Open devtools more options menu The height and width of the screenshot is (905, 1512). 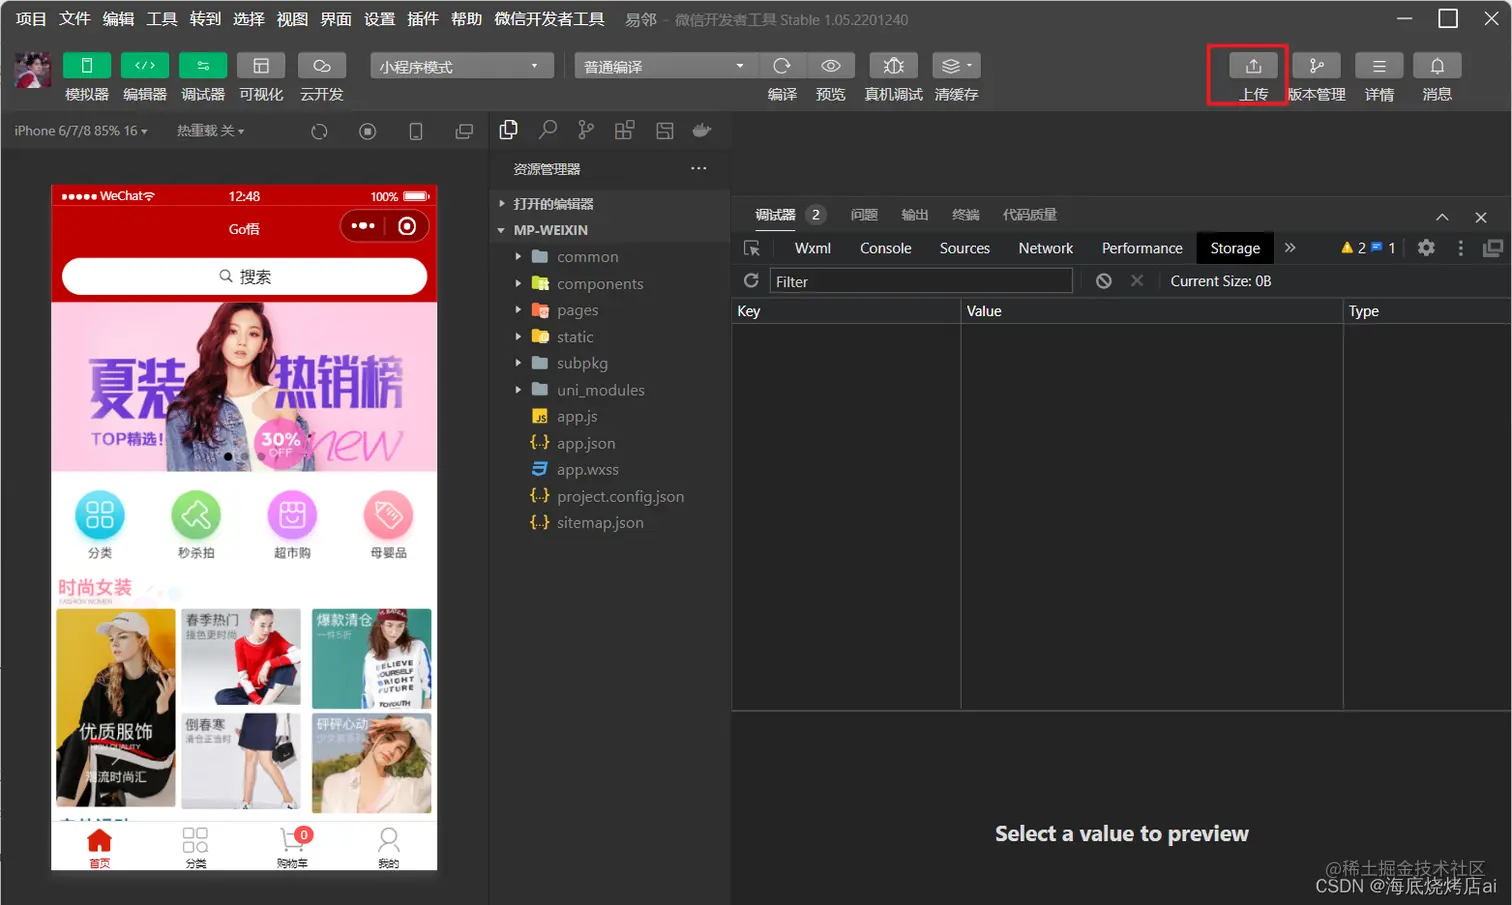coord(1461,248)
